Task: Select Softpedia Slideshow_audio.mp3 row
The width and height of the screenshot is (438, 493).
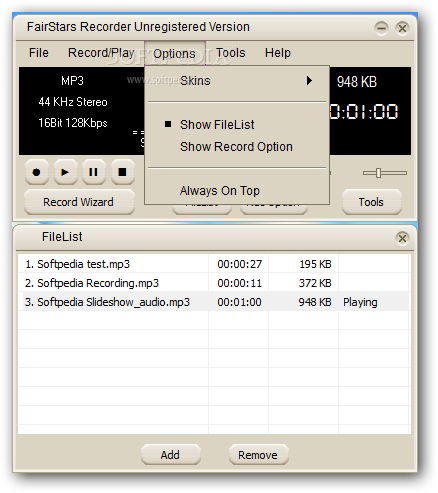Action: point(213,302)
